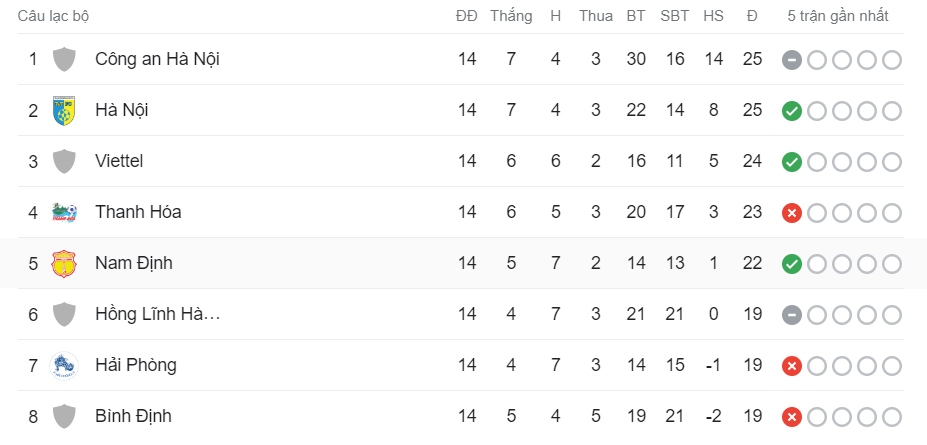
Task: Select the Bình Định team name
Action: tap(133, 416)
